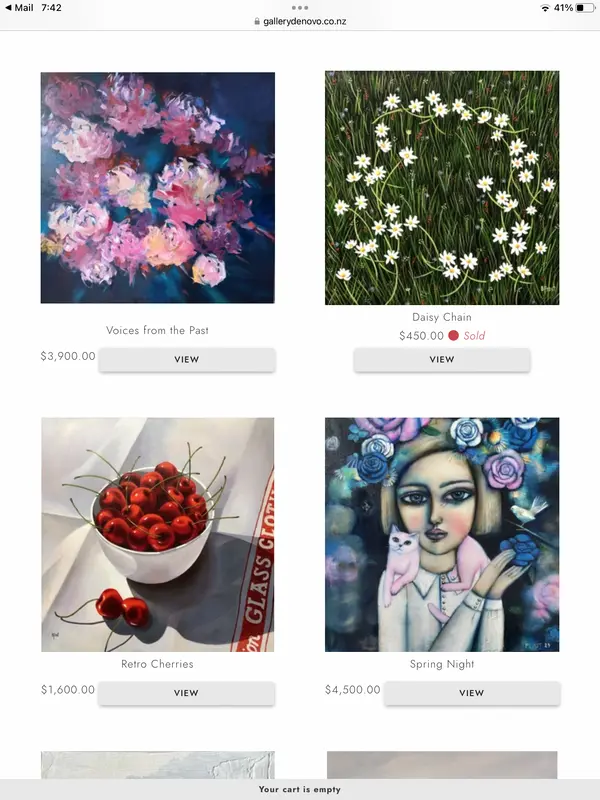Click the Spring Night title link
600x800 pixels.
442,664
